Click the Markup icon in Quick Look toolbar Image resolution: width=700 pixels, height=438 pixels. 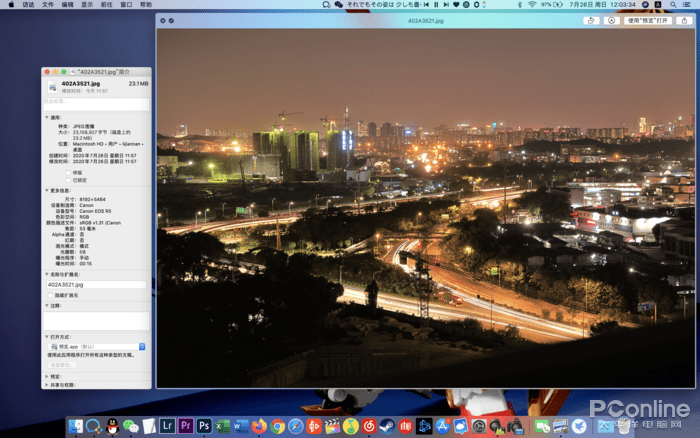click(x=611, y=20)
